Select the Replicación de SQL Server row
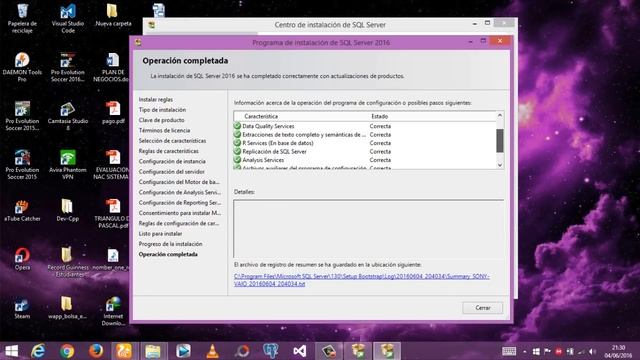The width and height of the screenshot is (640, 360). pyautogui.click(x=364, y=151)
